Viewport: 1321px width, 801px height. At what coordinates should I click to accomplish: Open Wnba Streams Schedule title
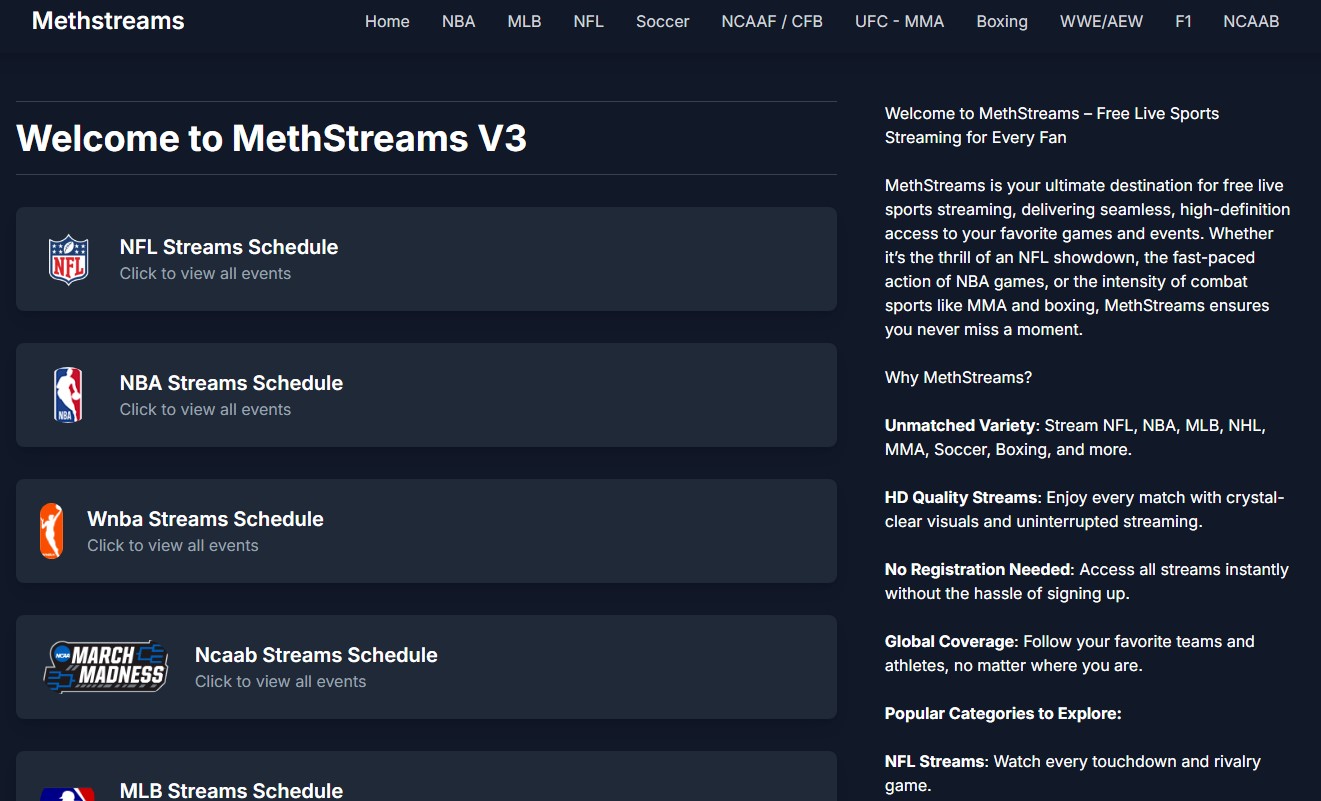pos(205,519)
